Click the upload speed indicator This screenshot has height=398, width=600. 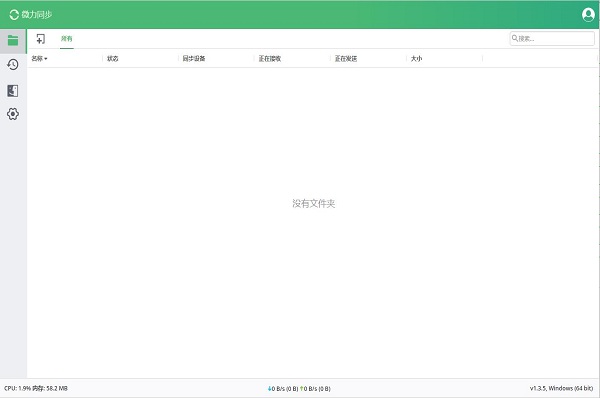point(315,389)
